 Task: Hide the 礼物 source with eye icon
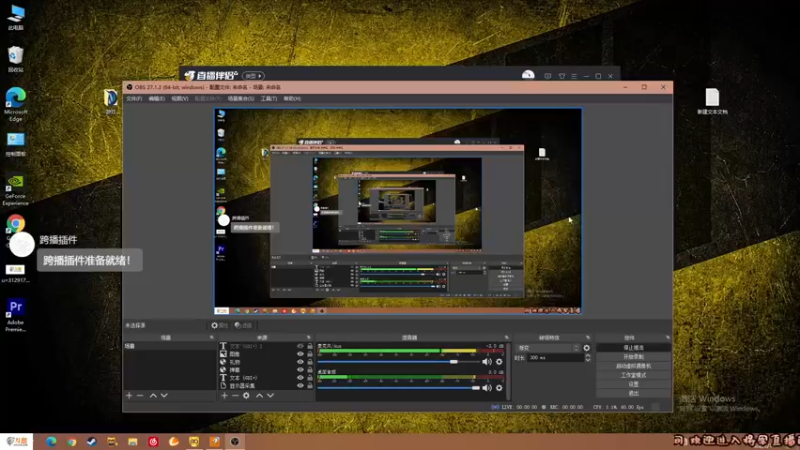pyautogui.click(x=300, y=362)
